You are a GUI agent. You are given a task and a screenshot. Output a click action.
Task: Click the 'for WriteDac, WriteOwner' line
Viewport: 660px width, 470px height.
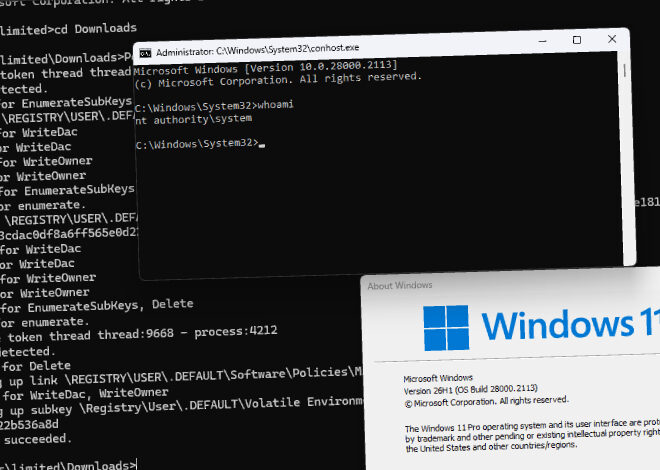[x=85, y=394]
